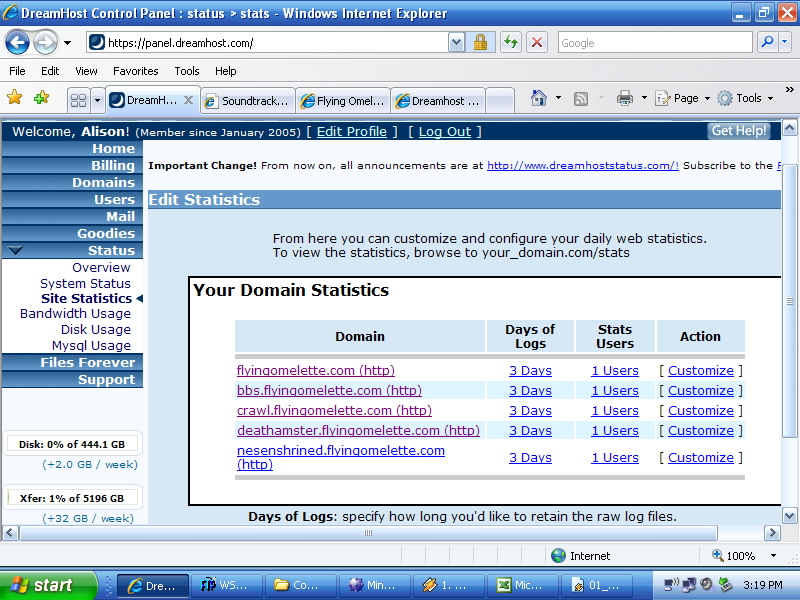Open the Tools gear toolbar menu
The image size is (800, 600).
745,98
